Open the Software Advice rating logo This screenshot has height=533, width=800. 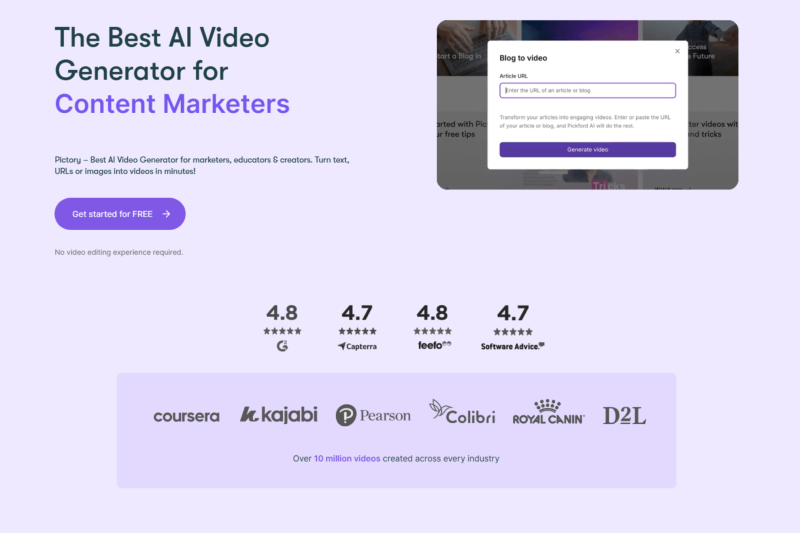(x=513, y=346)
